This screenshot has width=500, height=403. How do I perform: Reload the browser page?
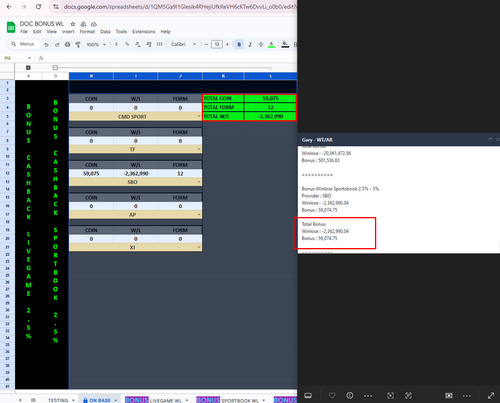(38, 7)
